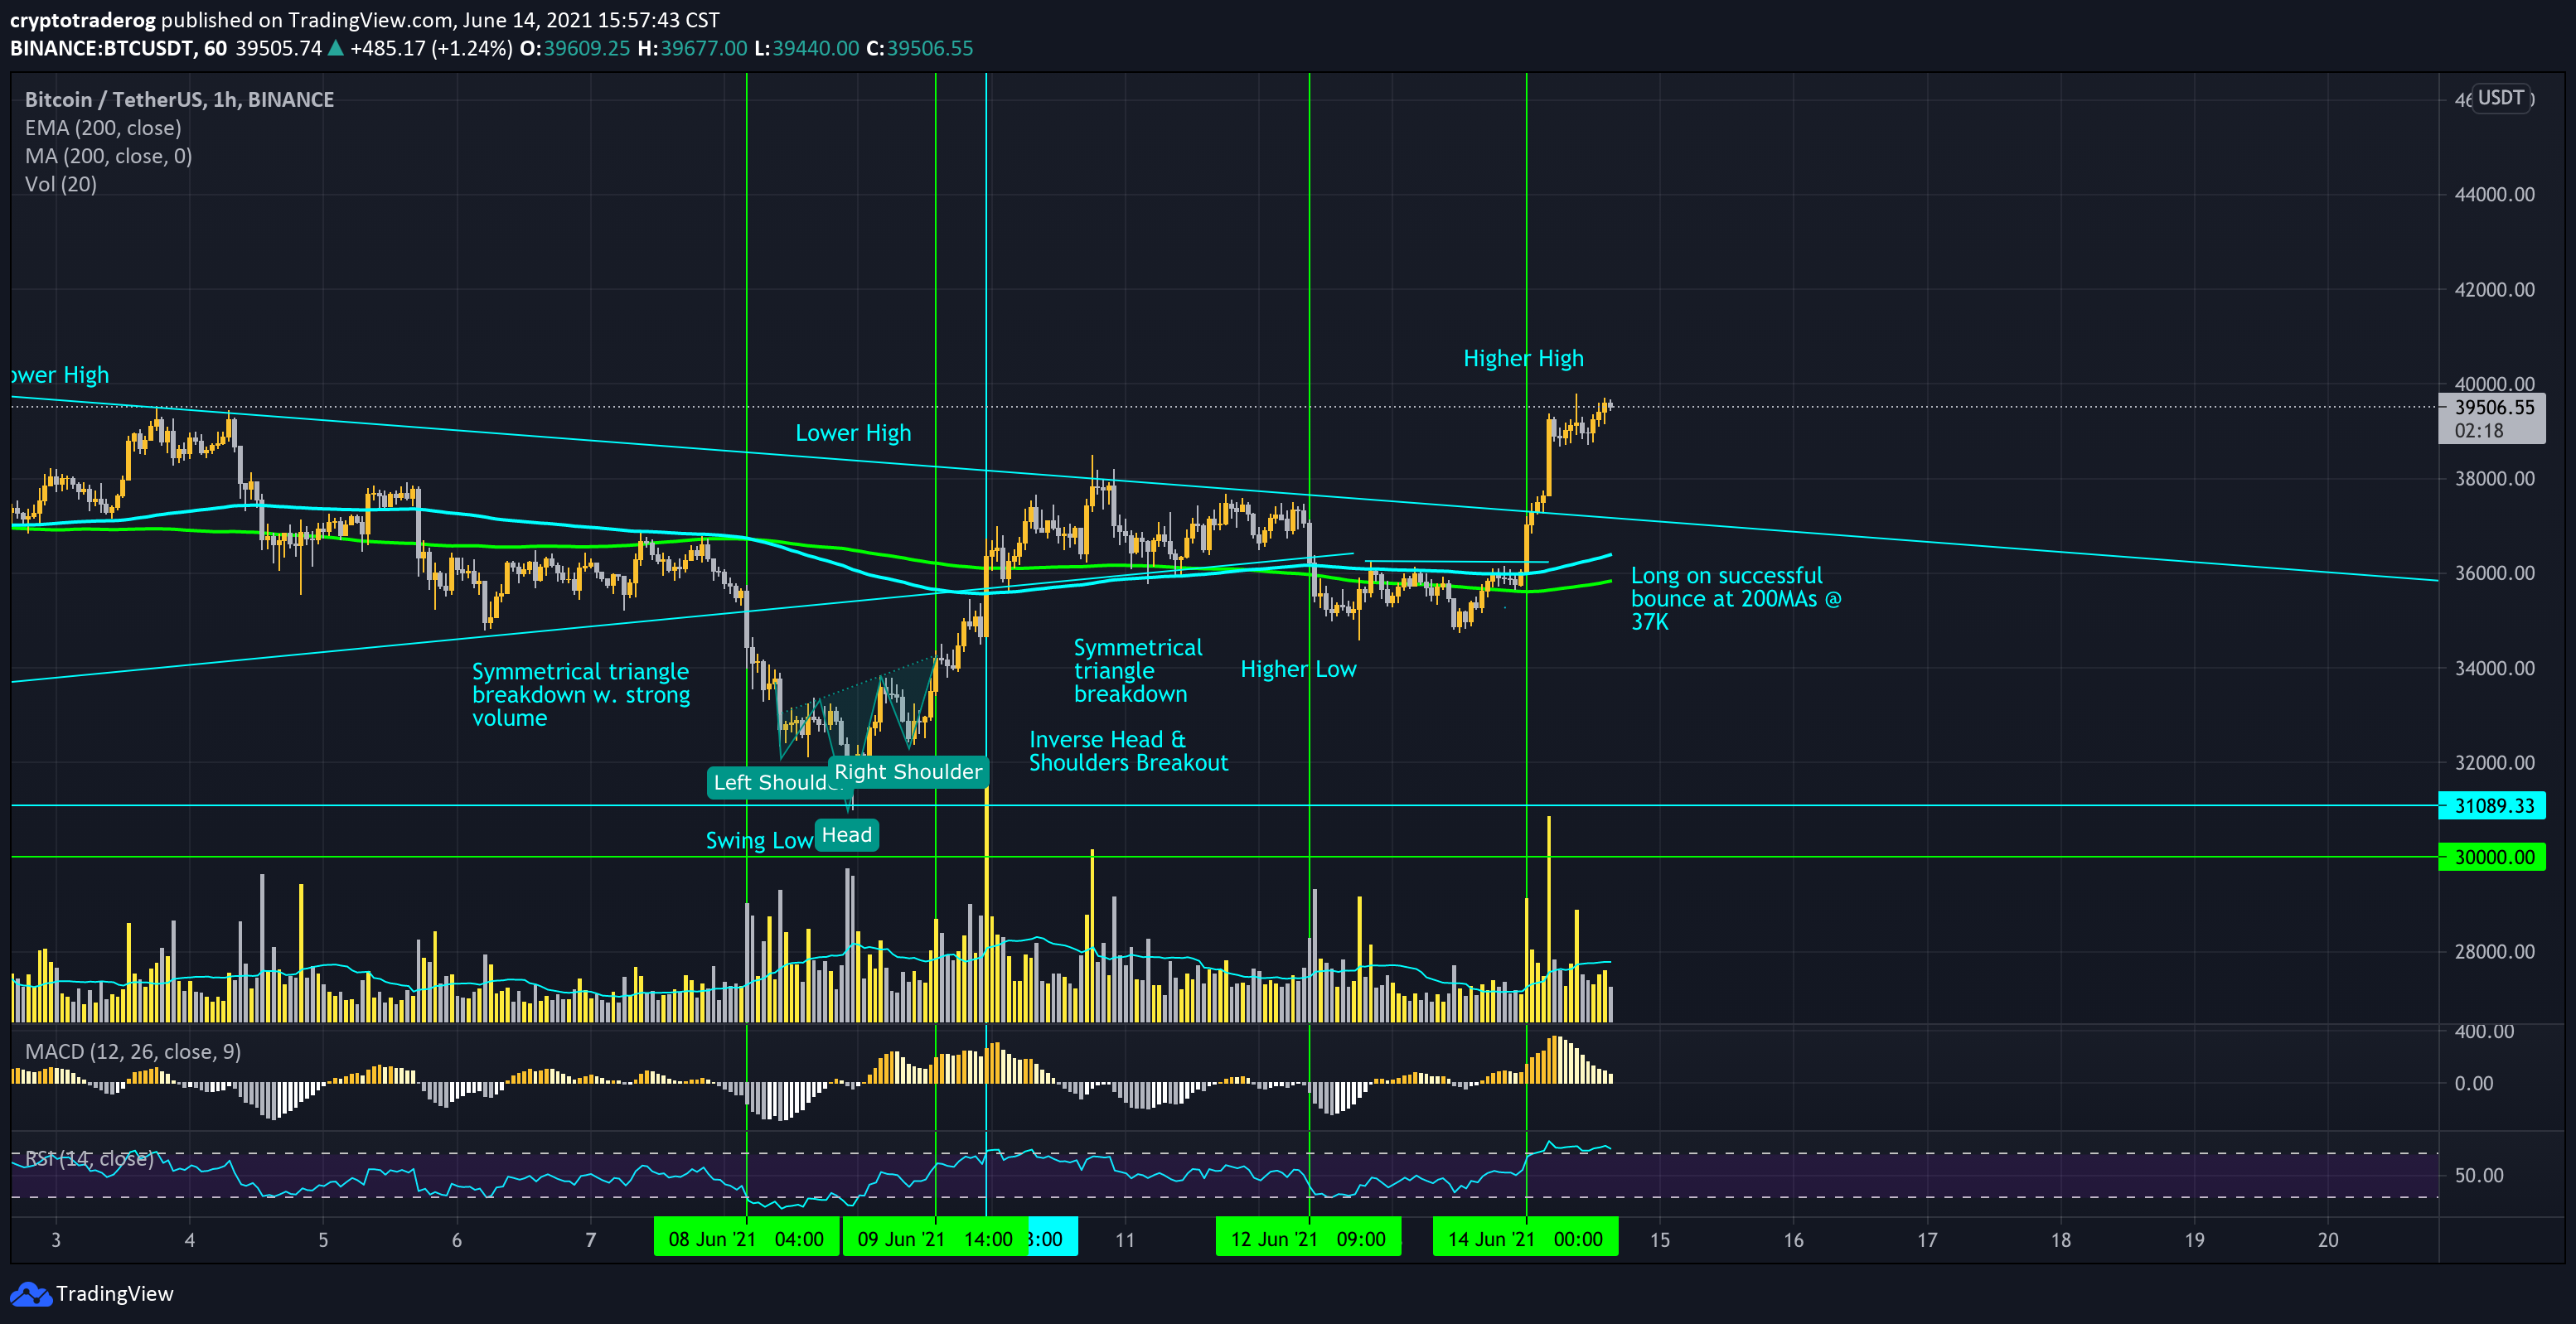Select the 14 Jun '21 00:00 time marker
This screenshot has height=1324, width=2576.
point(1525,1239)
